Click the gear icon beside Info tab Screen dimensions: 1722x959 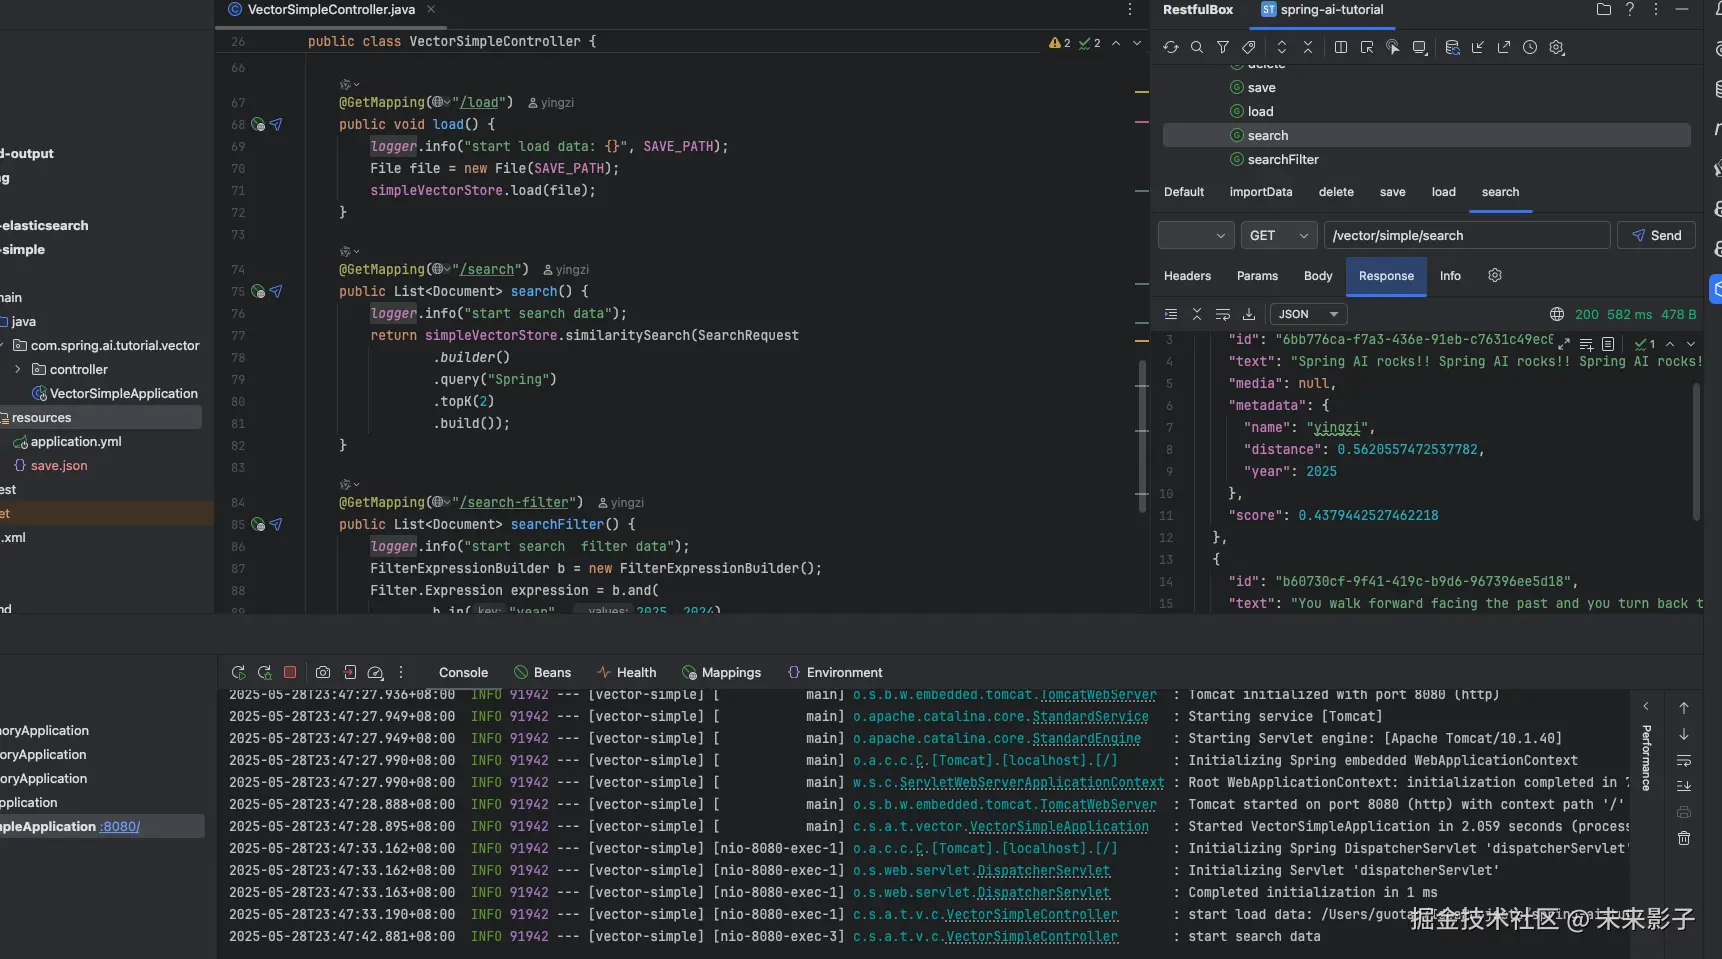pyautogui.click(x=1495, y=276)
